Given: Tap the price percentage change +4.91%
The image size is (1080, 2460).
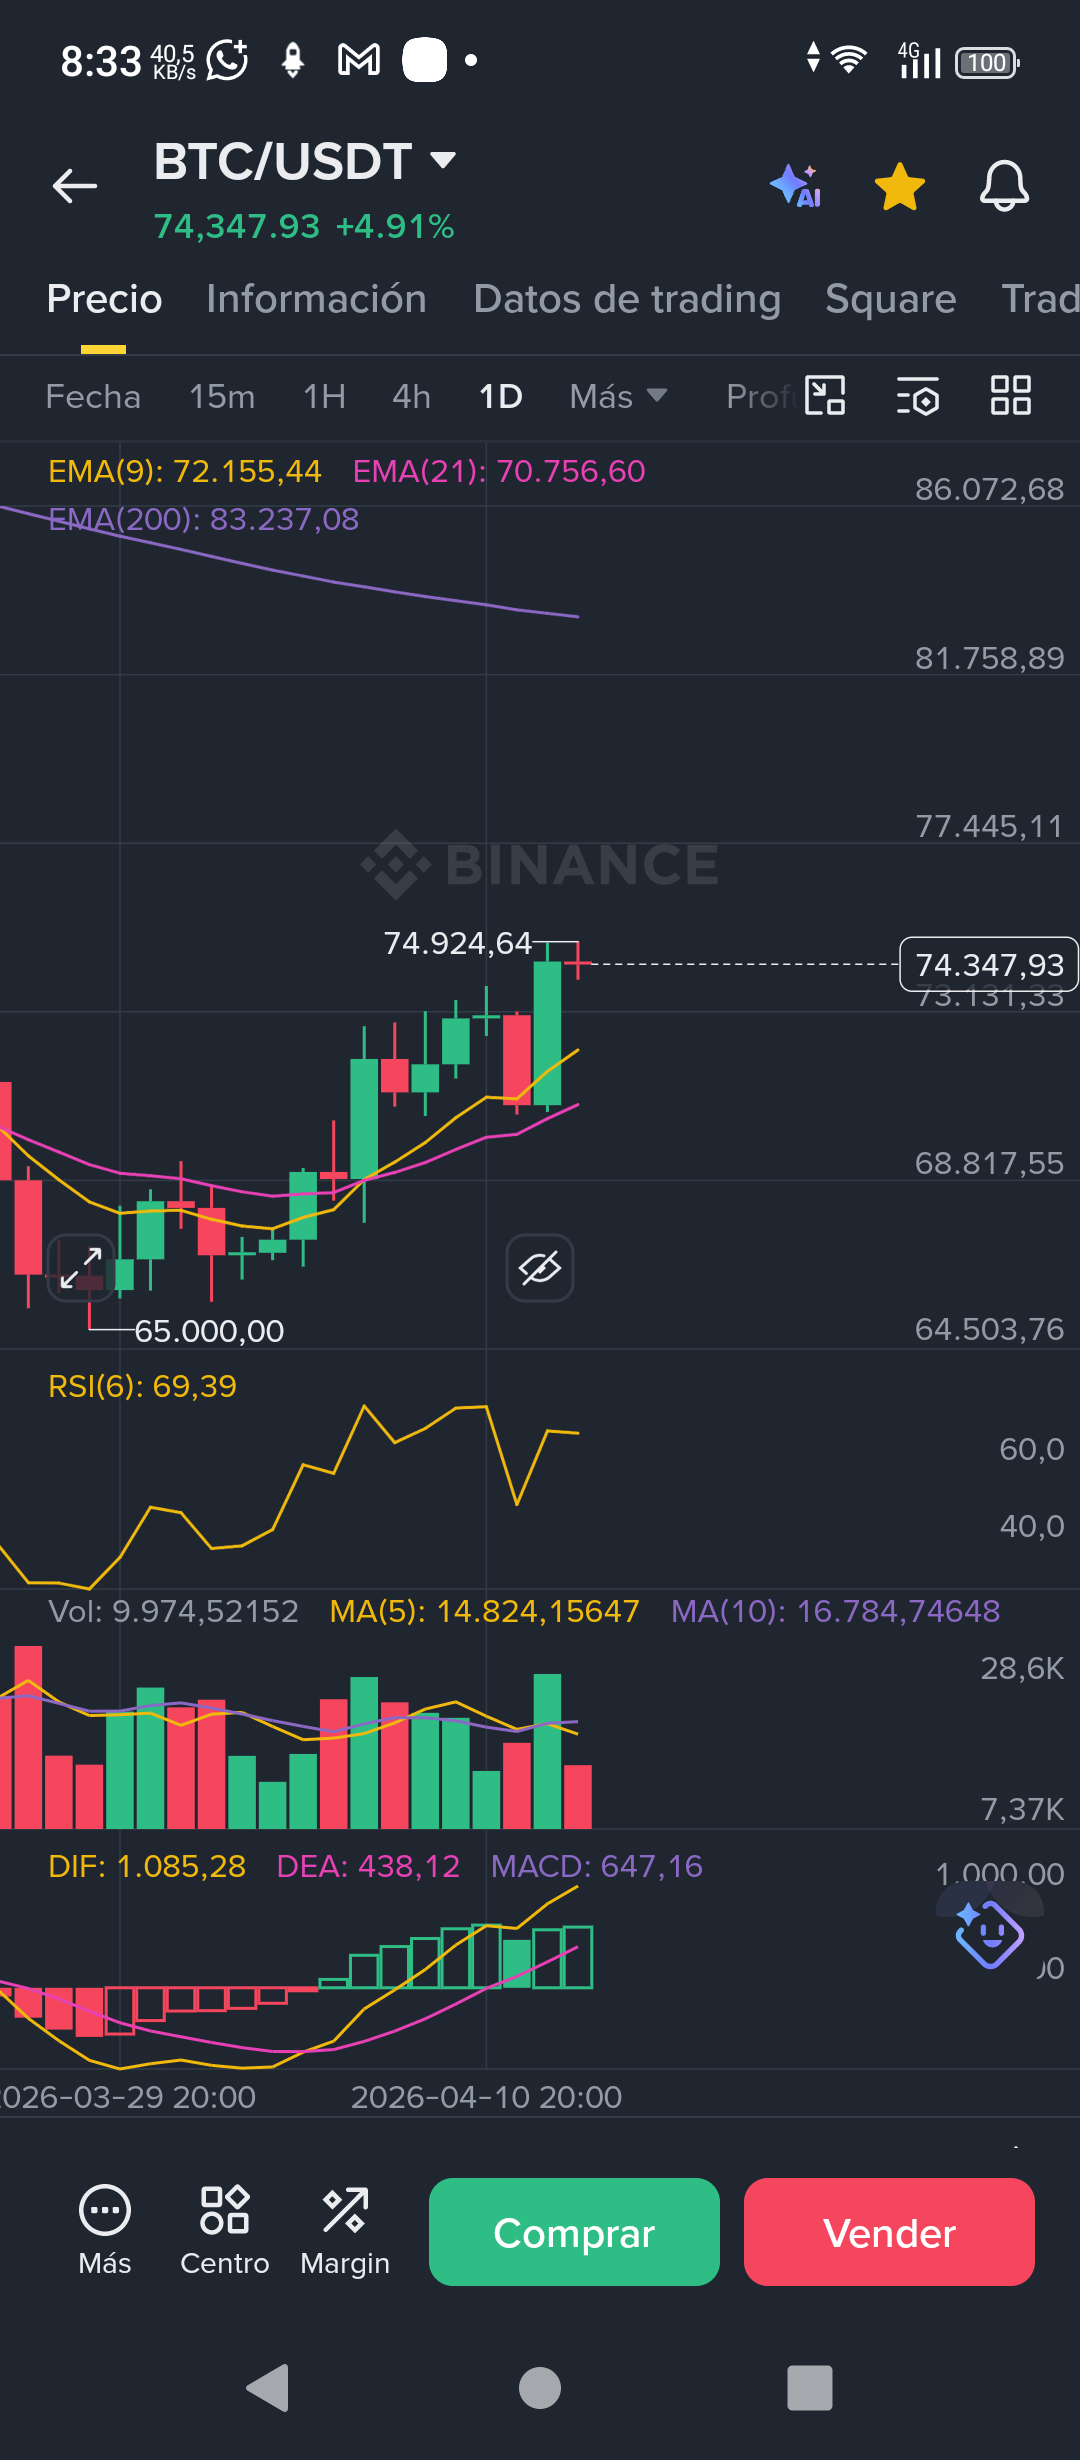Looking at the screenshot, I should click(395, 227).
